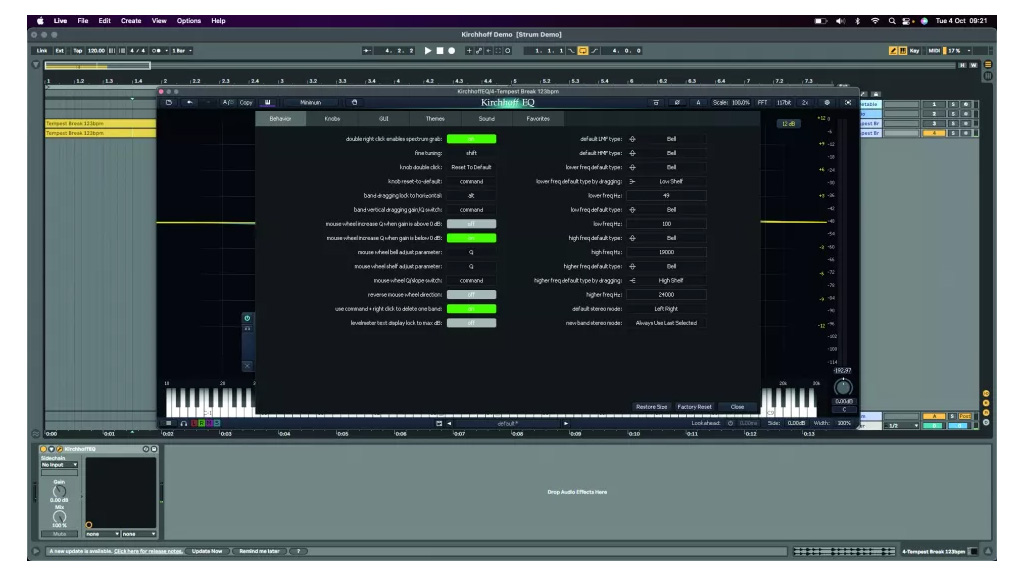Click the Kirchhoff EQ output gain knob
Image resolution: width=1024 pixels, height=576 pixels.
843,387
